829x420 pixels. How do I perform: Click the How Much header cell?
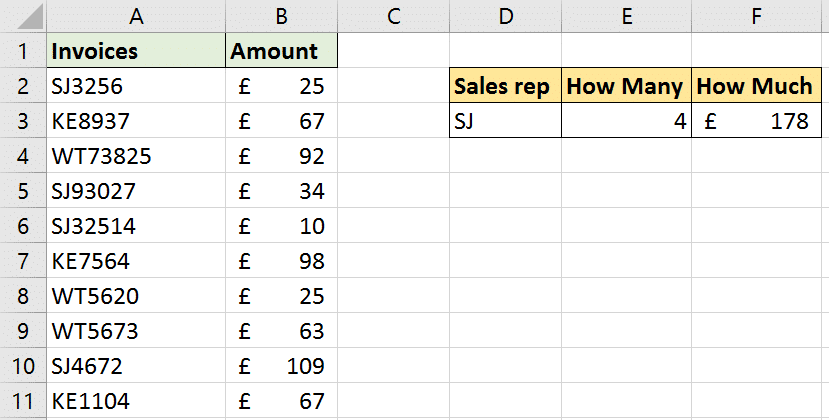tap(757, 85)
